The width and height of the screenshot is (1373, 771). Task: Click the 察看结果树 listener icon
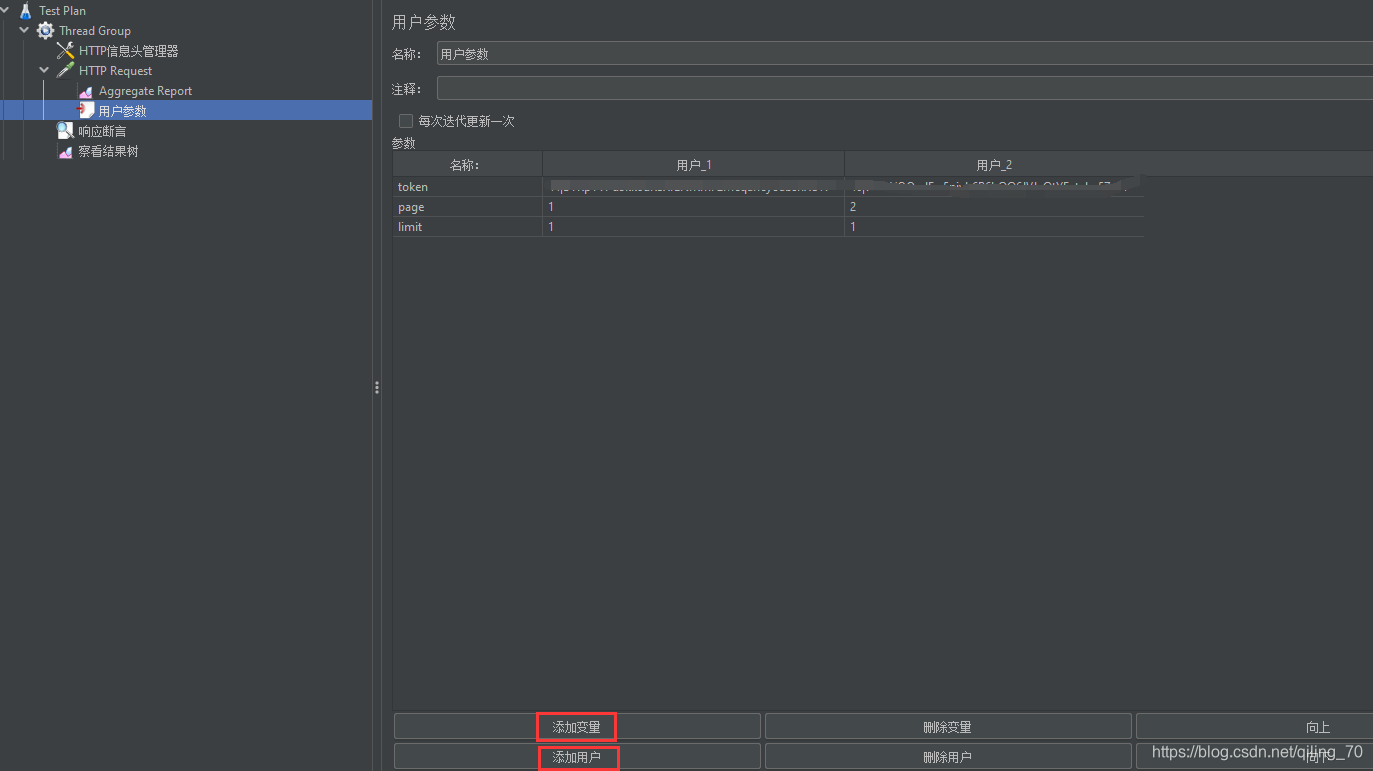pyautogui.click(x=65, y=152)
